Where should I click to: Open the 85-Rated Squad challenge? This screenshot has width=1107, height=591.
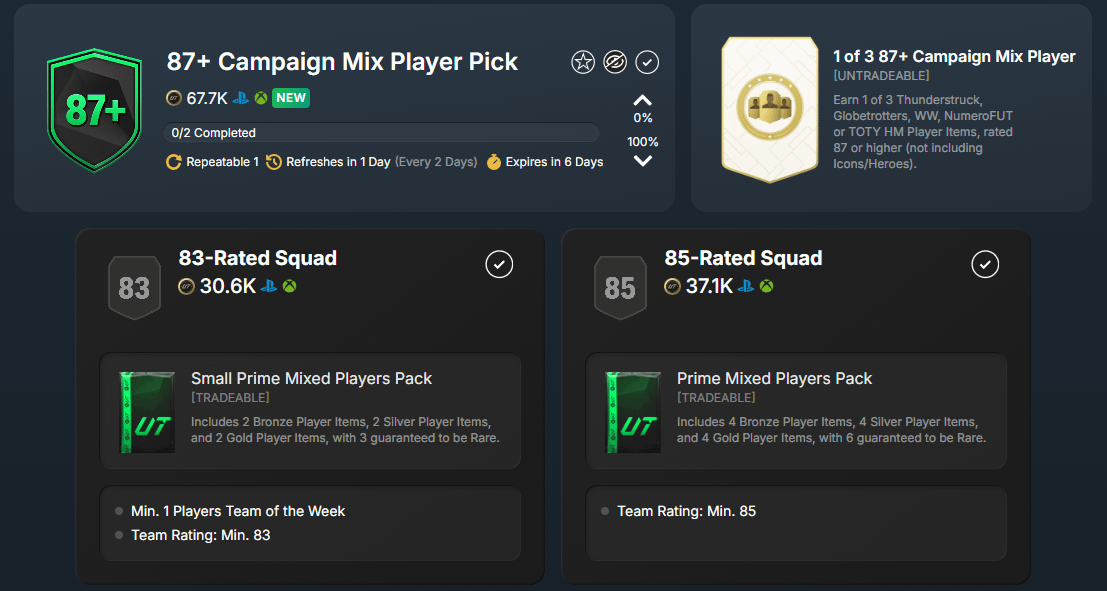[744, 258]
